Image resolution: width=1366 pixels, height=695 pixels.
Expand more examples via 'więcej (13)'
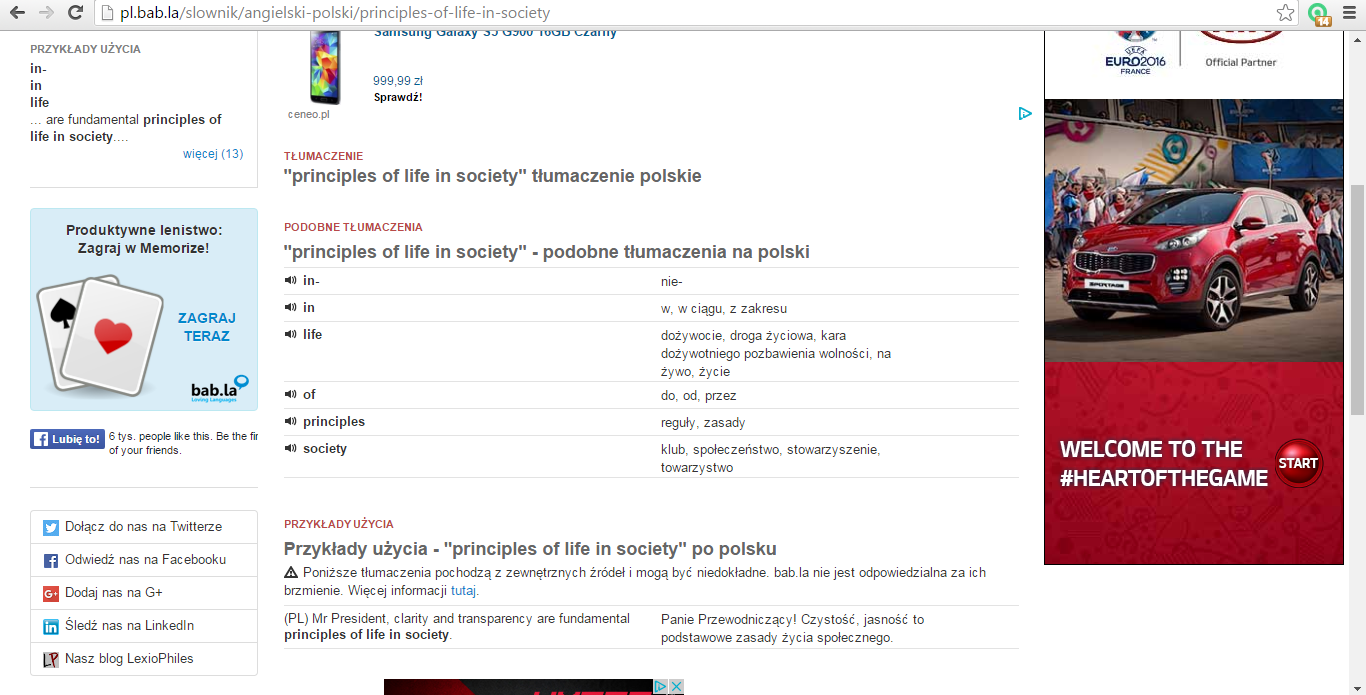pos(213,154)
